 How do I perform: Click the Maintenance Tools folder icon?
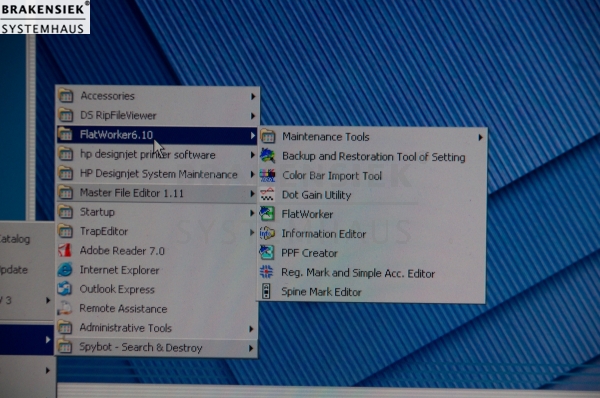tap(268, 137)
